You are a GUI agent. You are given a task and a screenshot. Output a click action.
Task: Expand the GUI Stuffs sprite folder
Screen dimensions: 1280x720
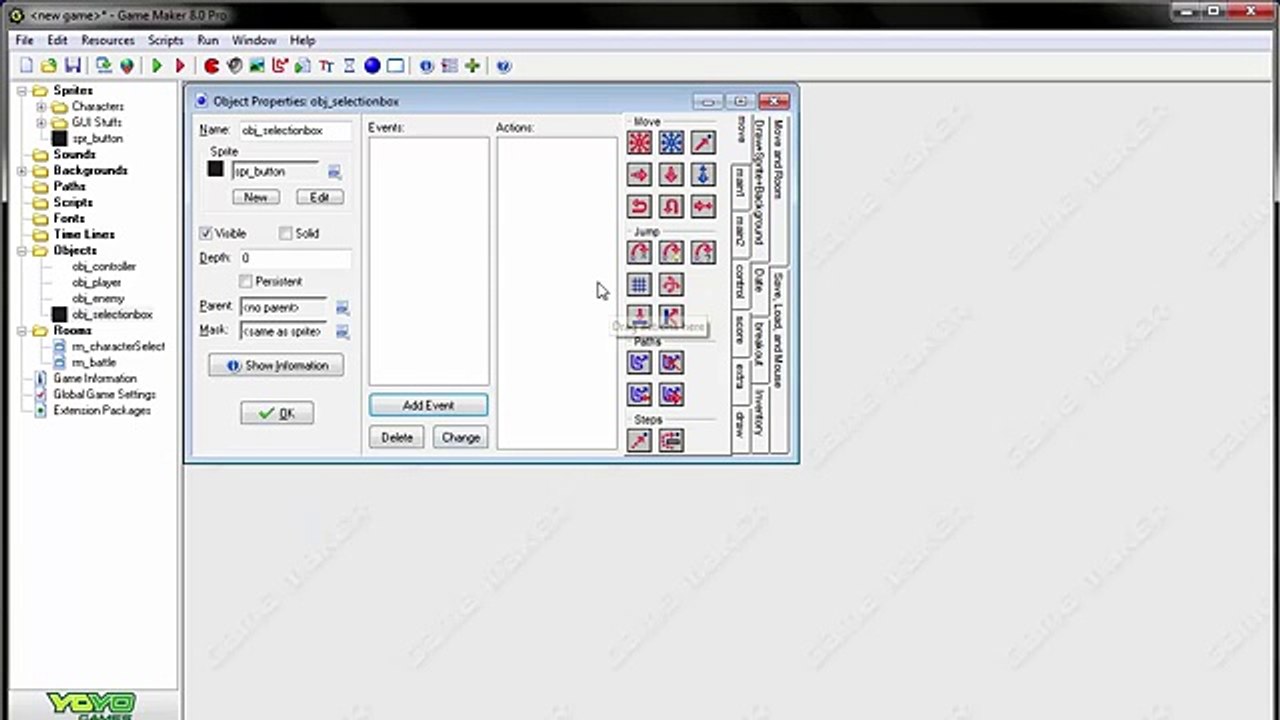click(41, 123)
